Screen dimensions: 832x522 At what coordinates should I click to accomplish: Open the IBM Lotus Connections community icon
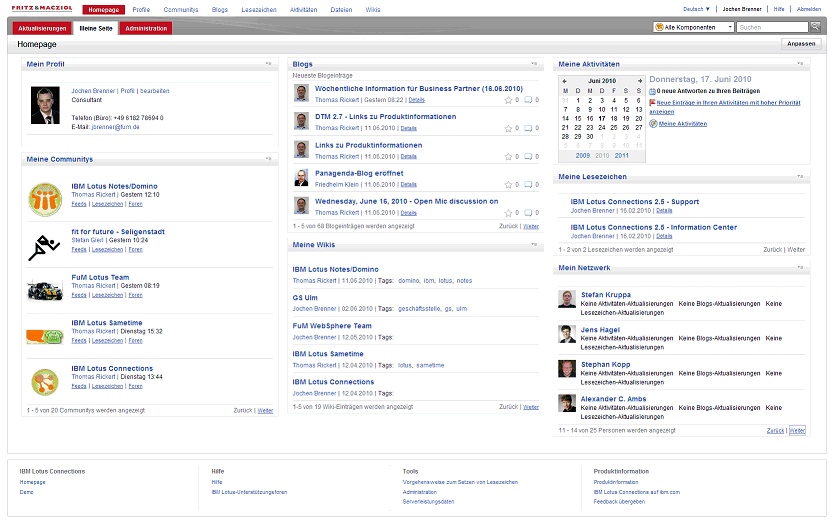pos(45,382)
